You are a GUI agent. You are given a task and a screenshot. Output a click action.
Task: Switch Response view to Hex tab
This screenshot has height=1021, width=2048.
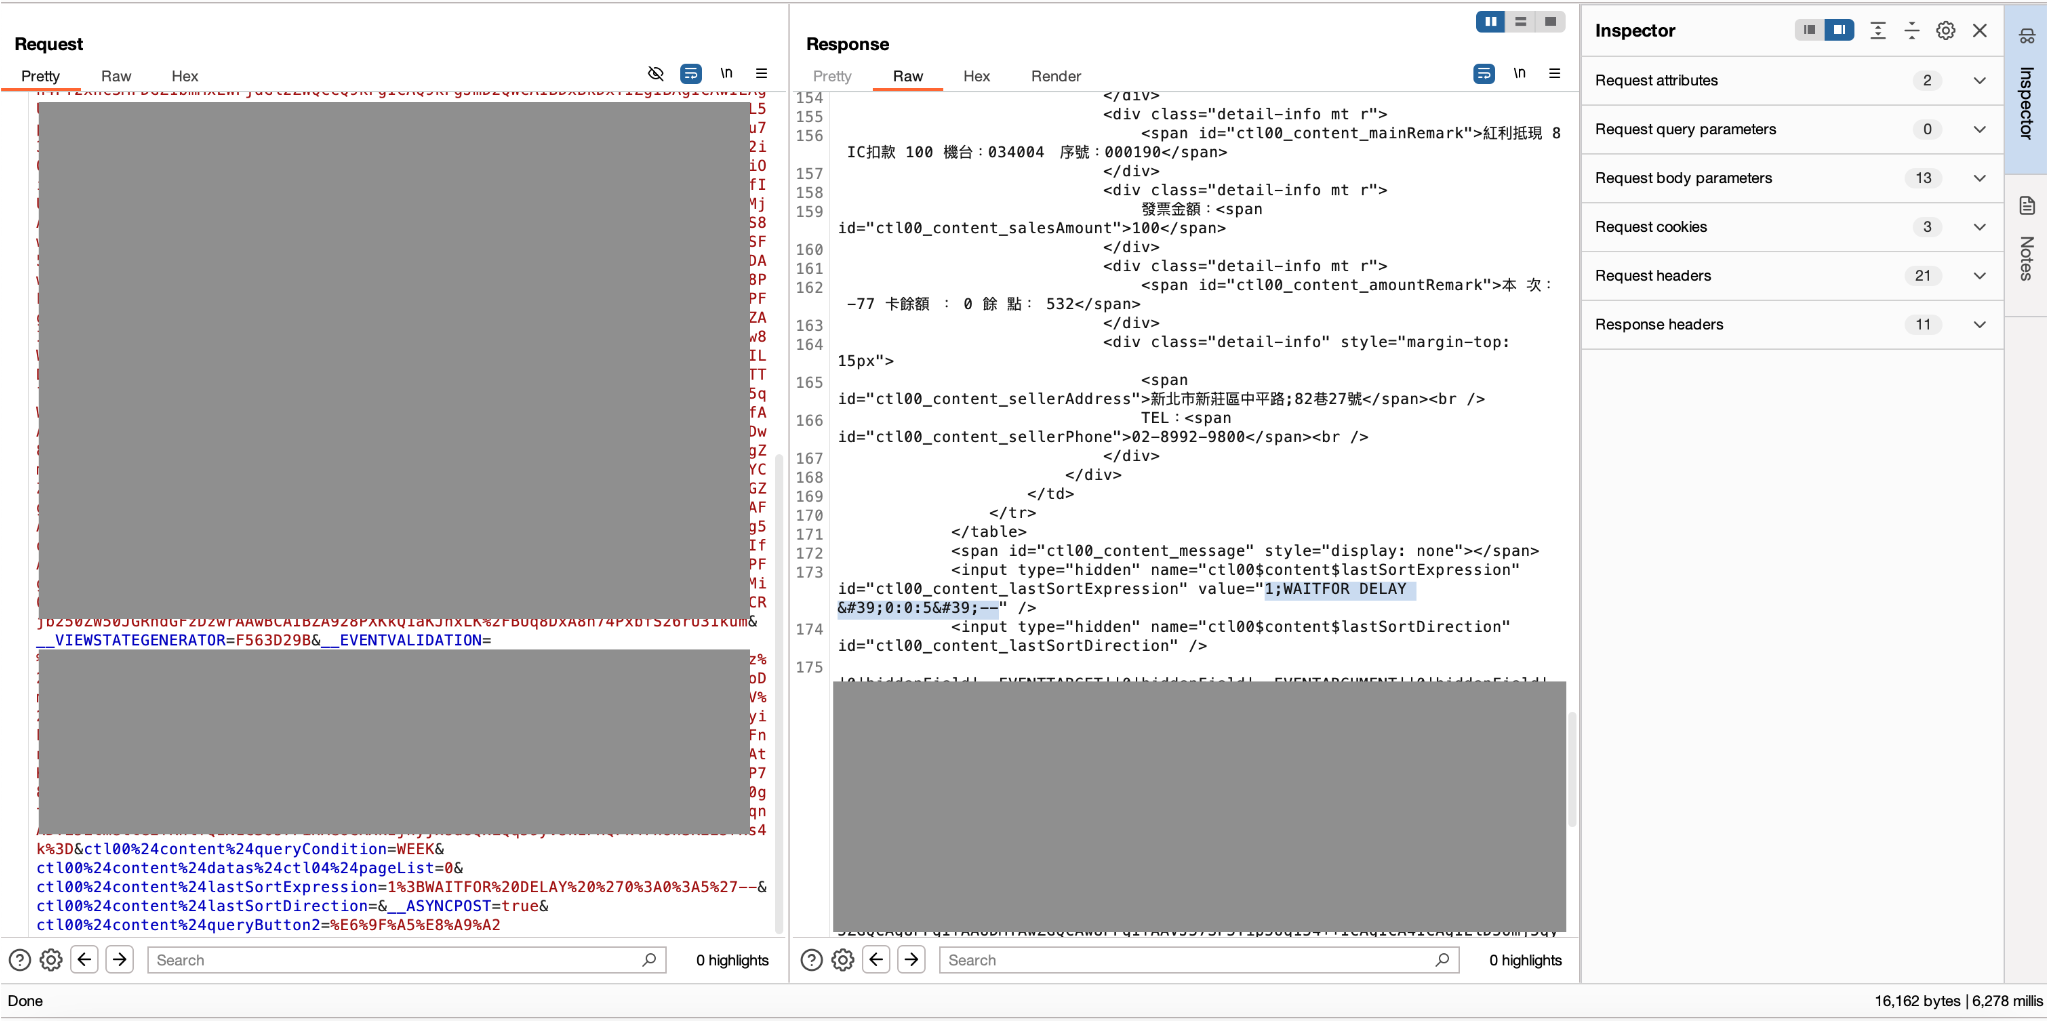977,76
